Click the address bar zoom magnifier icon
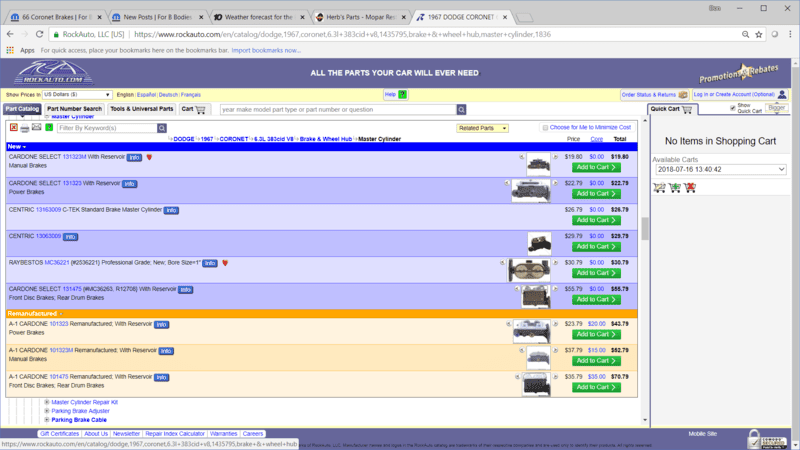Screen dimensions: 800x450 [x=745, y=34]
